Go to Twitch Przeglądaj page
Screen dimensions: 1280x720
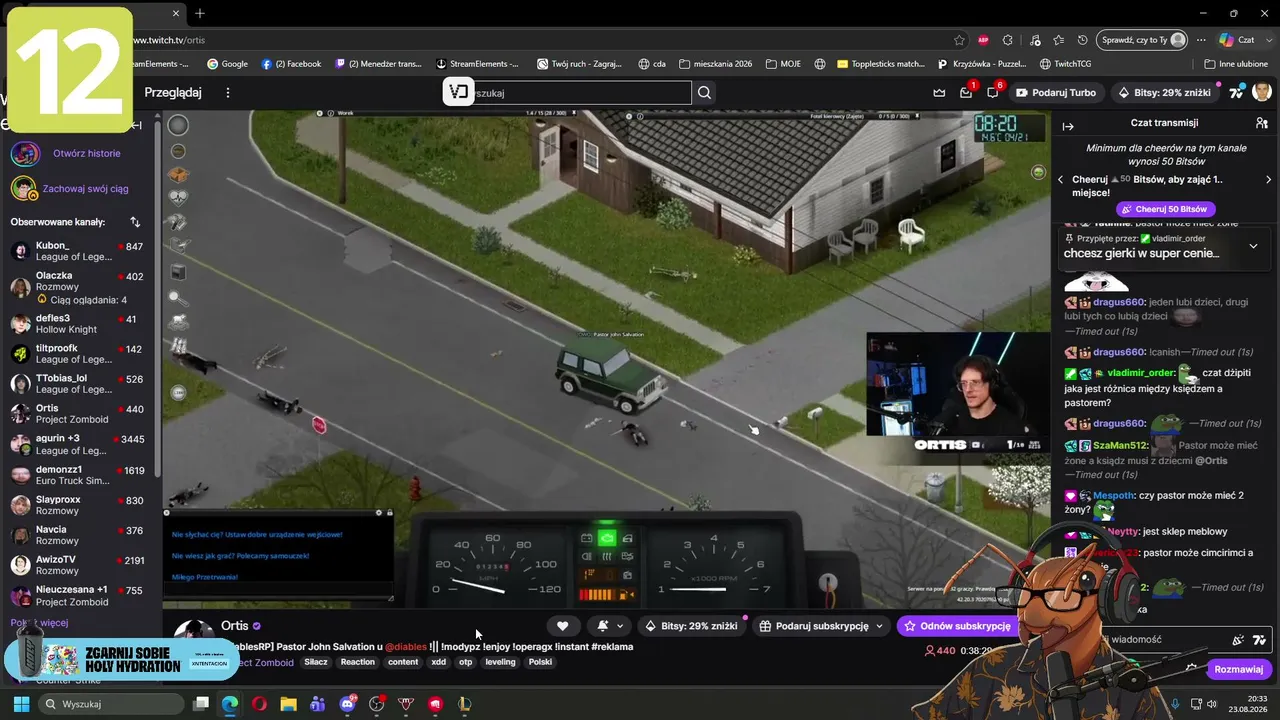click(x=173, y=92)
